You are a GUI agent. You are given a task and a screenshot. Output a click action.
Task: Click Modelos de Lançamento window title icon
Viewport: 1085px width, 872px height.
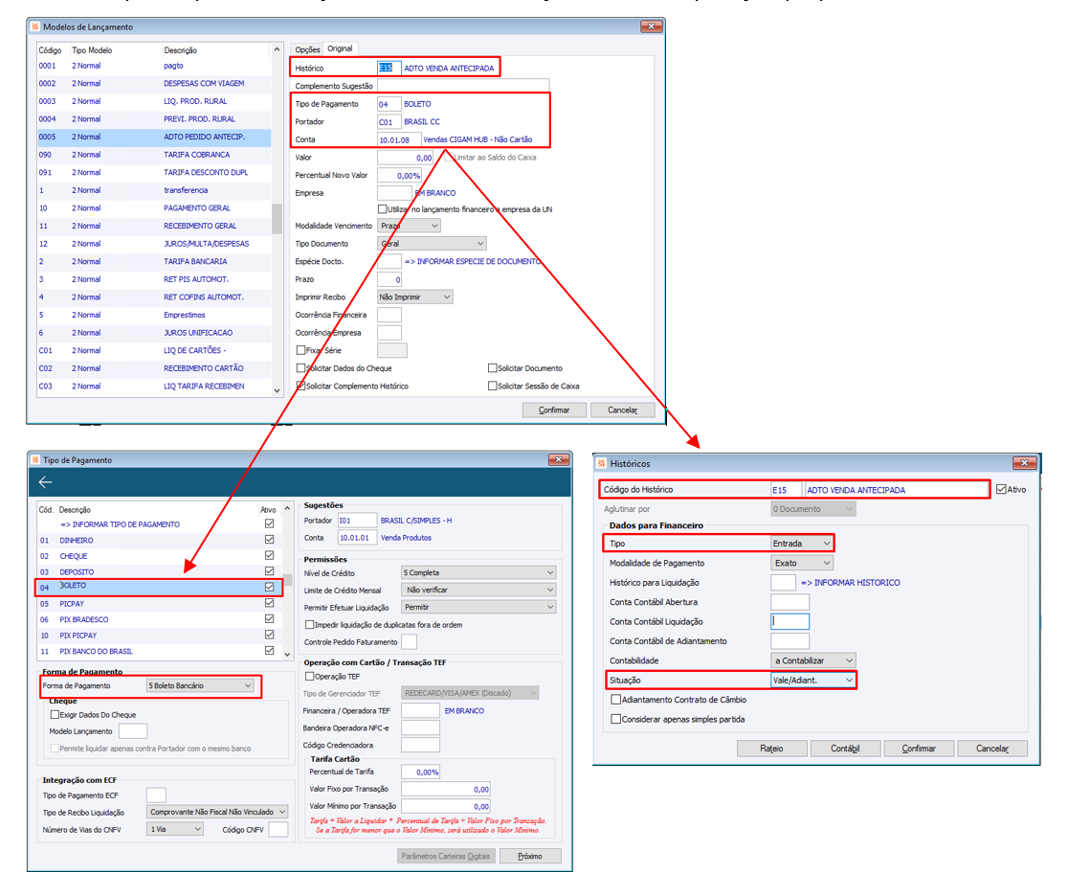pyautogui.click(x=35, y=26)
